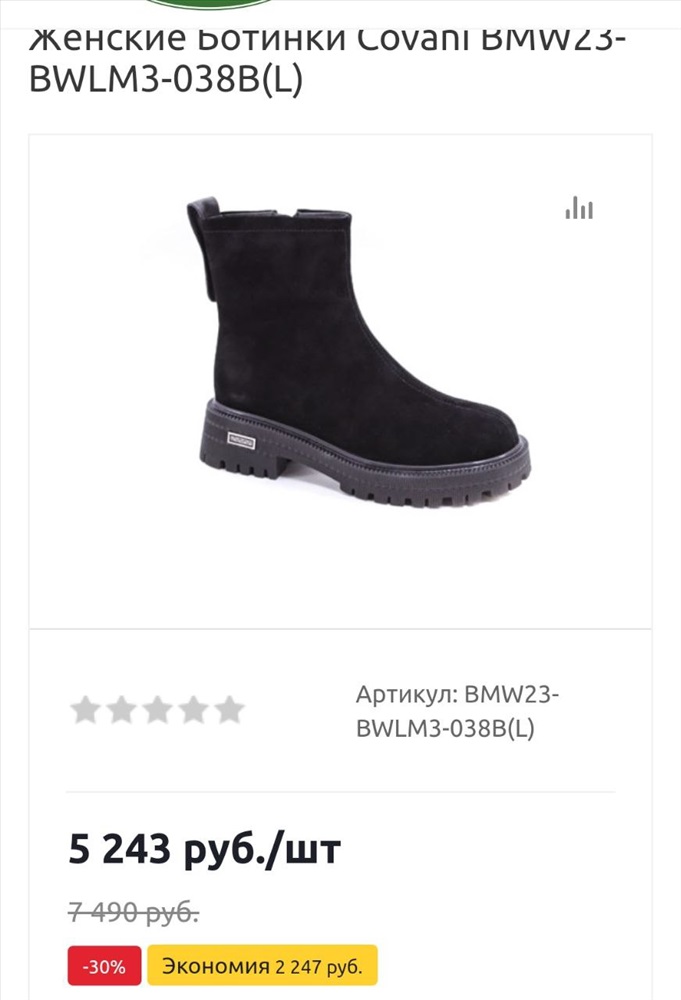
Task: Rate the product with the second star
Action: point(121,710)
